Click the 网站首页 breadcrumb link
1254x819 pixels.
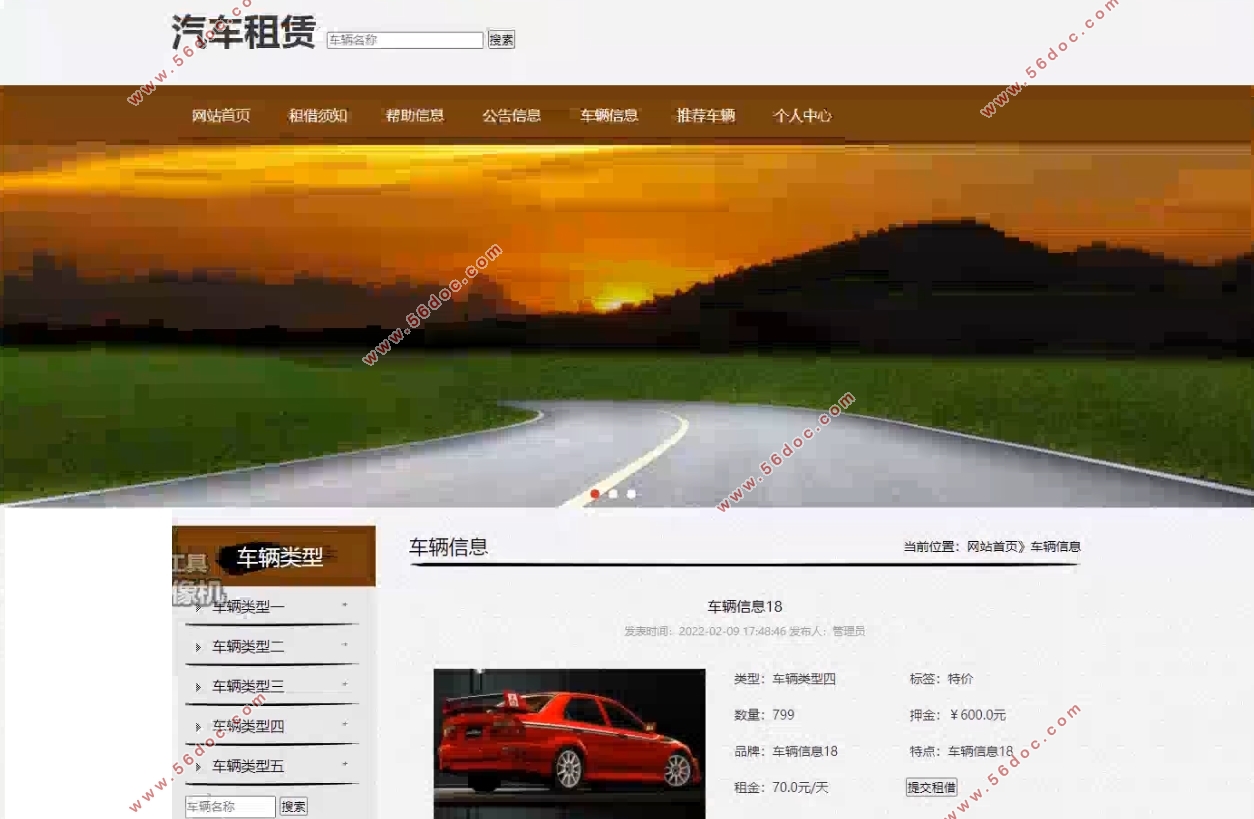(992, 547)
